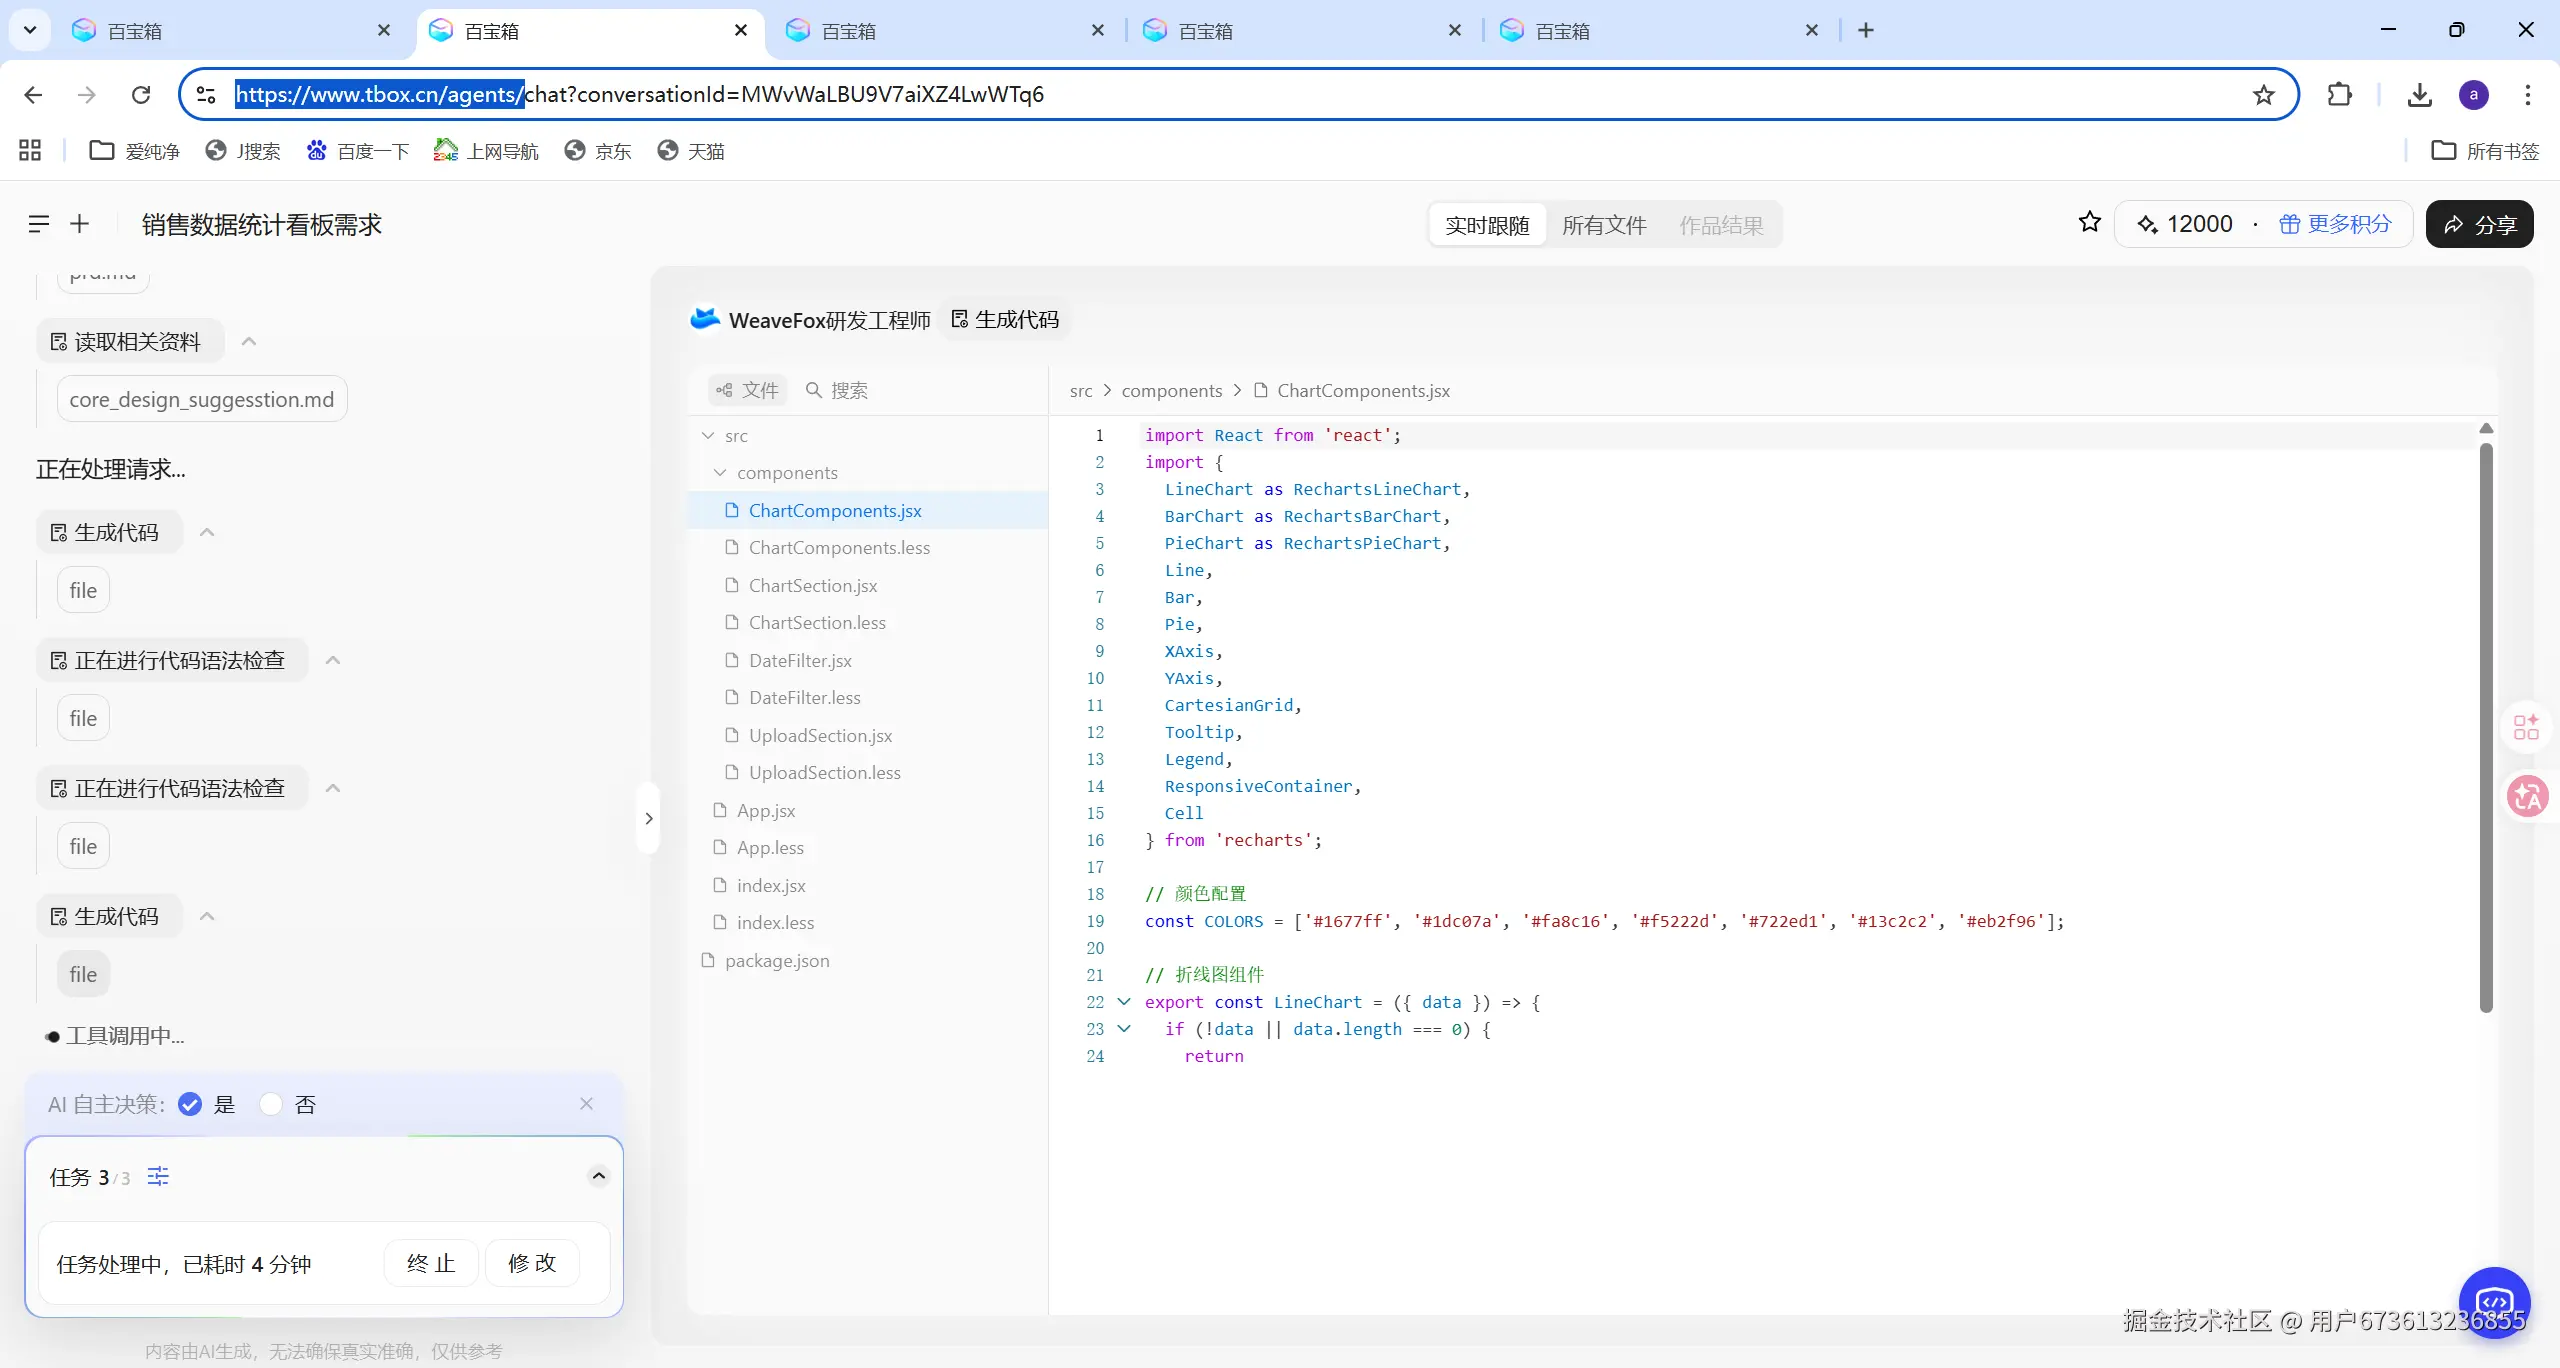The image size is (2560, 1368).
Task: Collapse the left chat panel arrow
Action: [x=648, y=818]
